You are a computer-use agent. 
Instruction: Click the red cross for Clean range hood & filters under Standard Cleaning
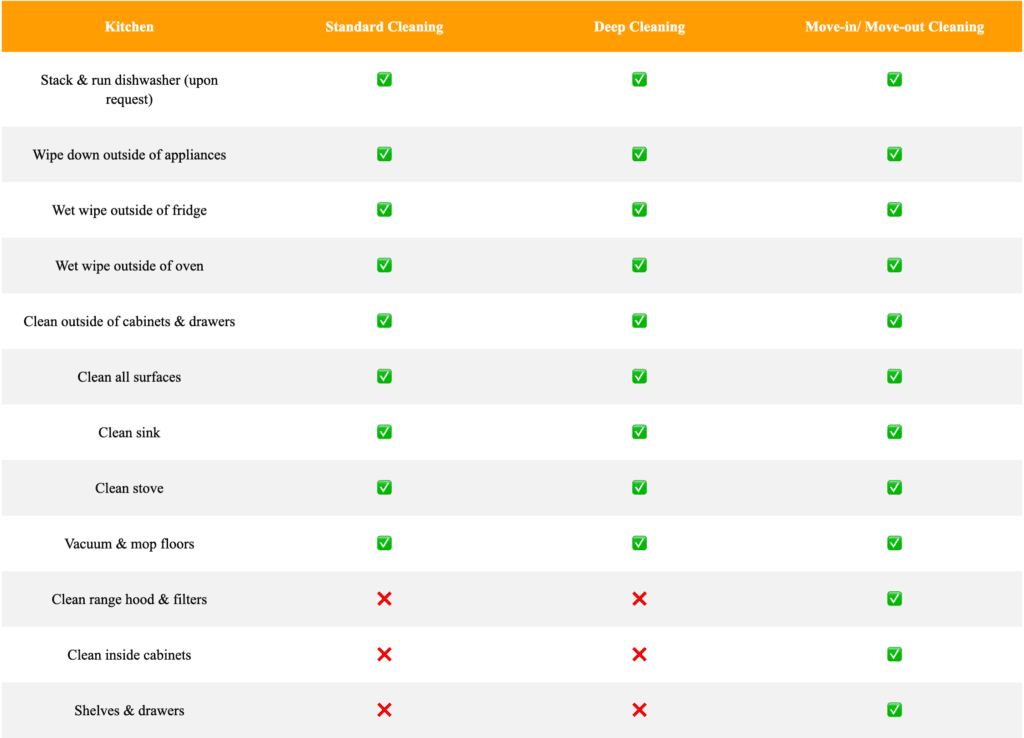(384, 599)
